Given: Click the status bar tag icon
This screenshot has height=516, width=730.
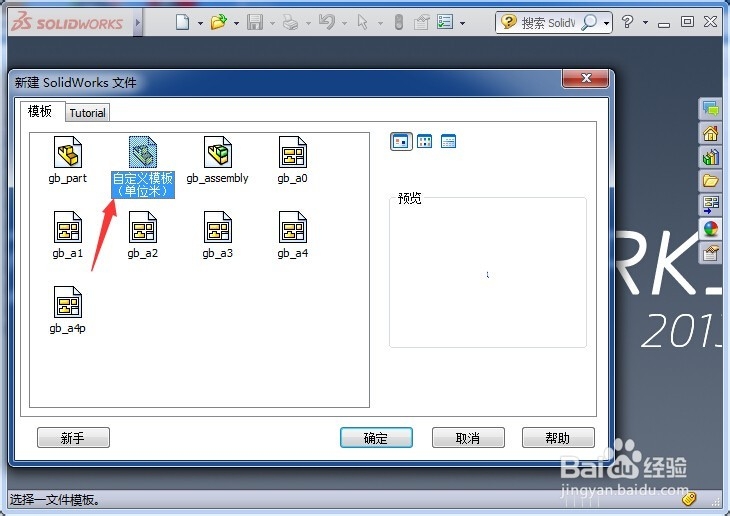Looking at the screenshot, I should [x=689, y=499].
